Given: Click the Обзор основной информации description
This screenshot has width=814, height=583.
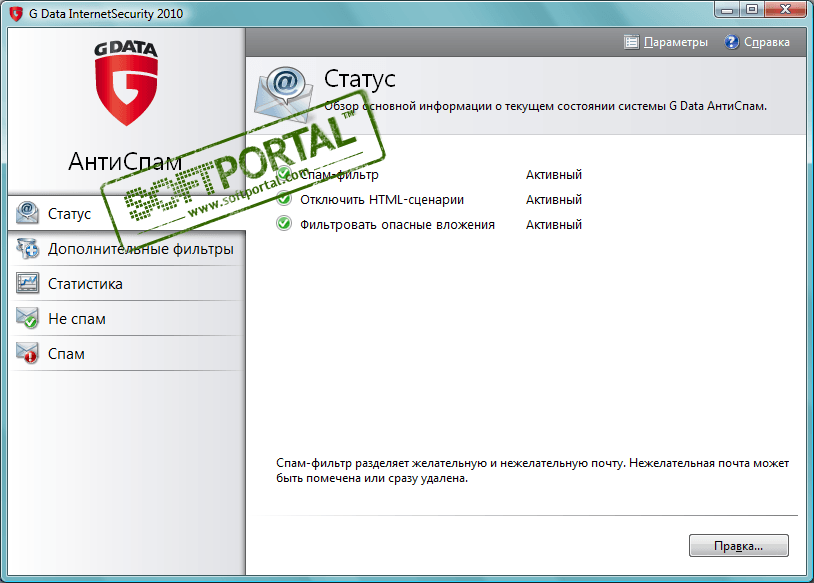Looking at the screenshot, I should point(546,106).
